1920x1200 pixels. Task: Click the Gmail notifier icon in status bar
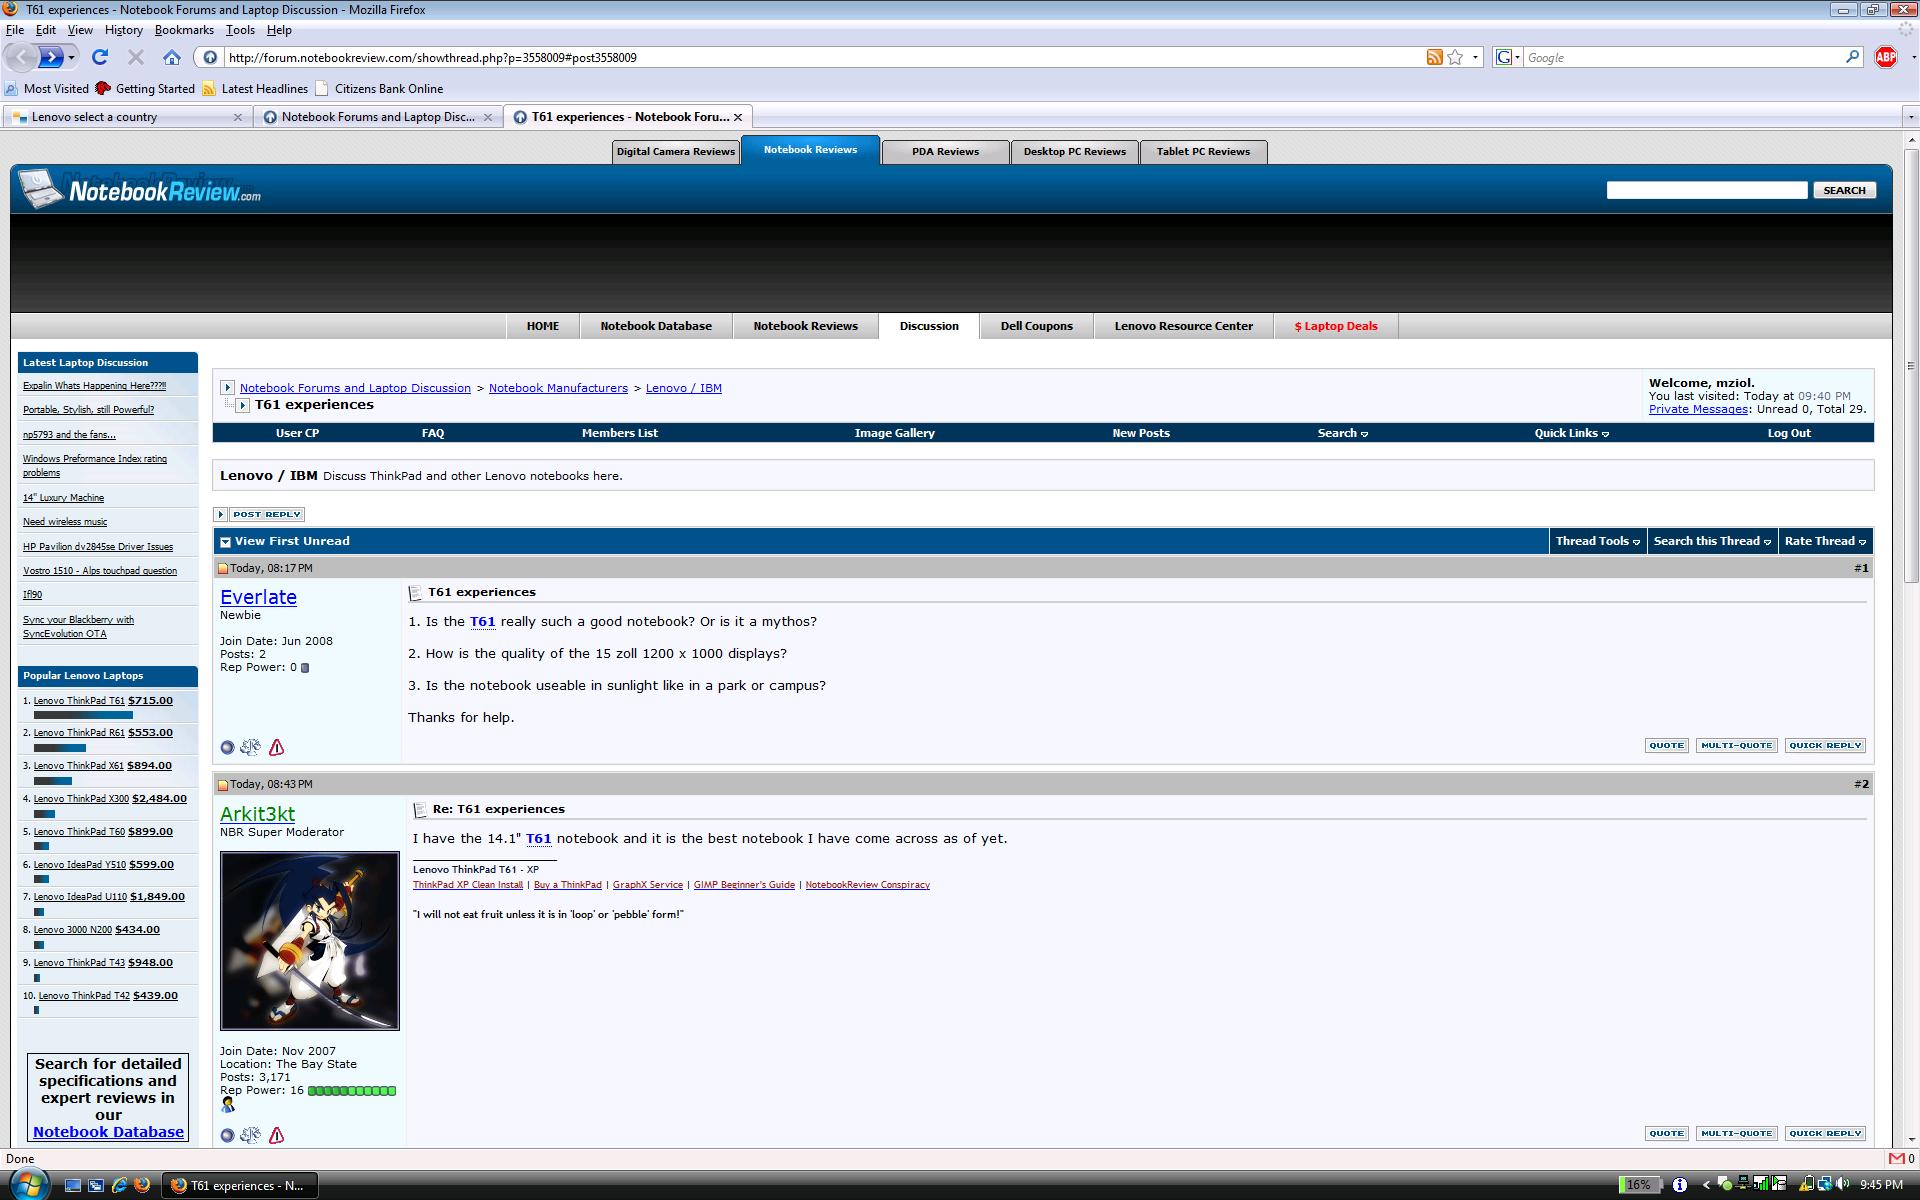[x=1896, y=1158]
